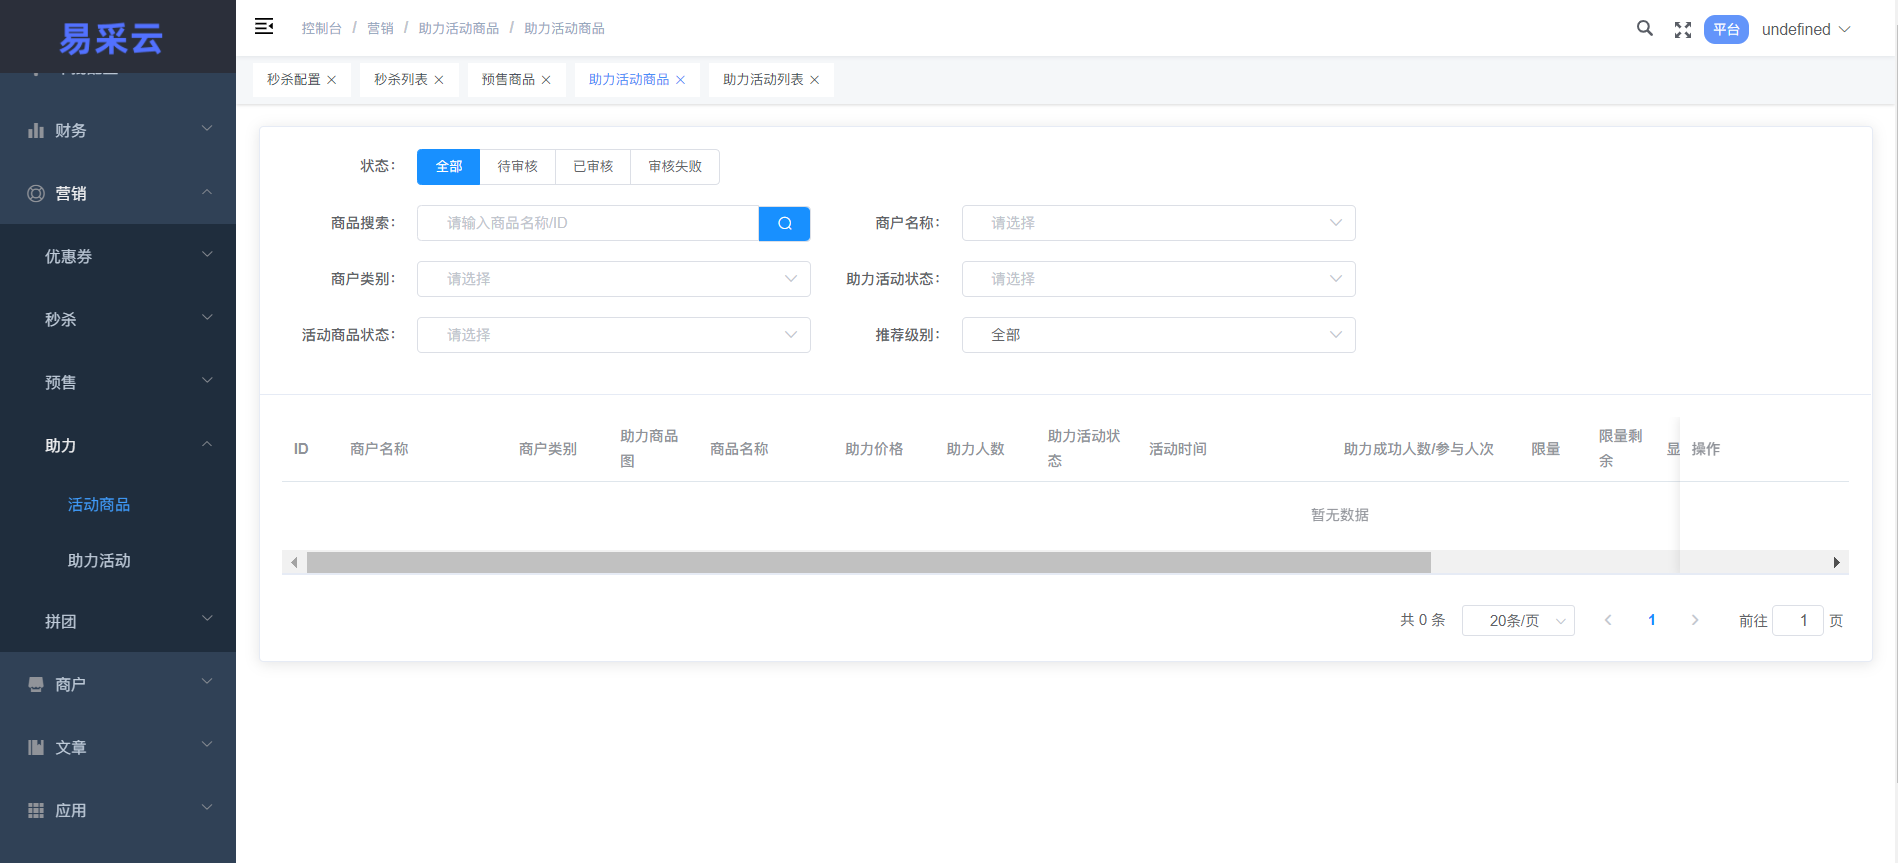Click the 文章 article icon

pyautogui.click(x=36, y=748)
